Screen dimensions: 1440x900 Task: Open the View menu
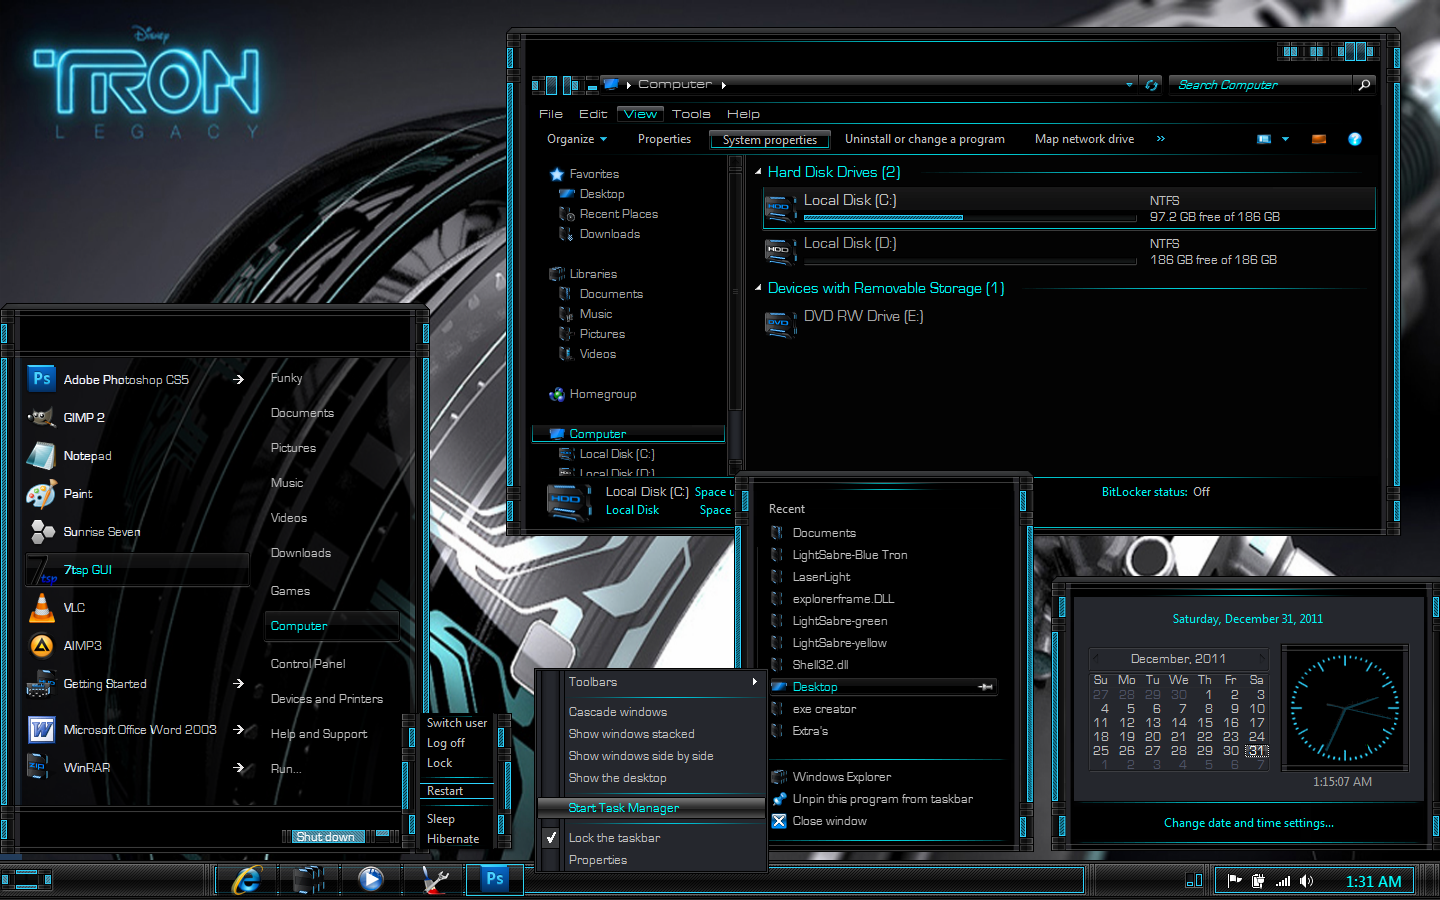click(640, 114)
